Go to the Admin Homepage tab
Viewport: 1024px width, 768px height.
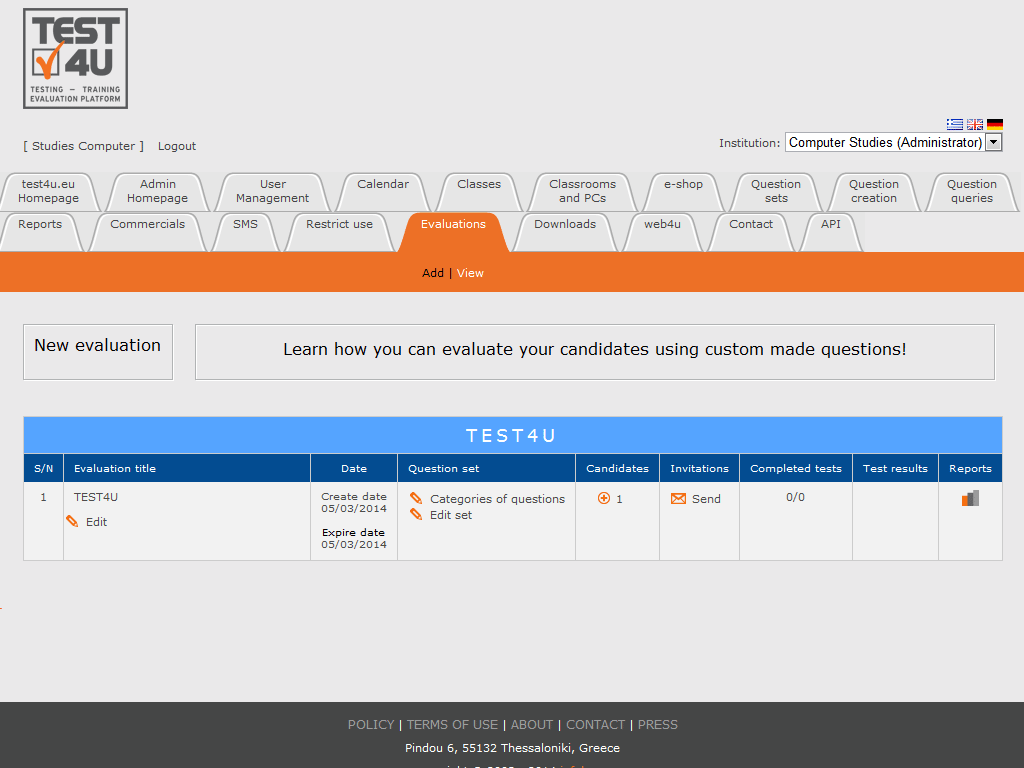157,191
